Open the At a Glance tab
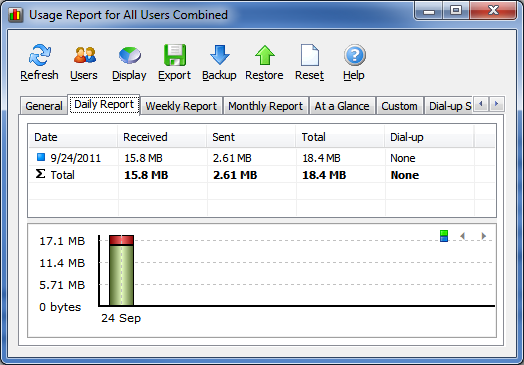Viewport: 524px width, 365px height. coord(342,106)
